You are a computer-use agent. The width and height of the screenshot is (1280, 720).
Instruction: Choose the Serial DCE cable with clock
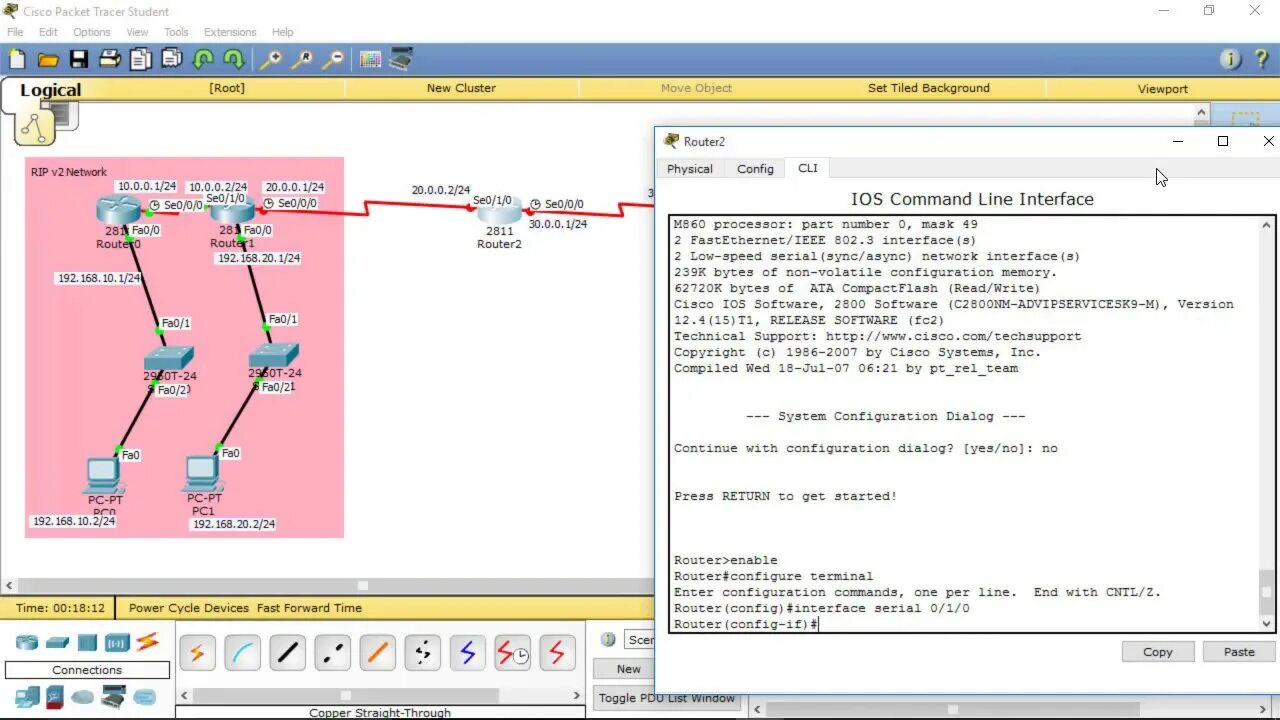[512, 654]
